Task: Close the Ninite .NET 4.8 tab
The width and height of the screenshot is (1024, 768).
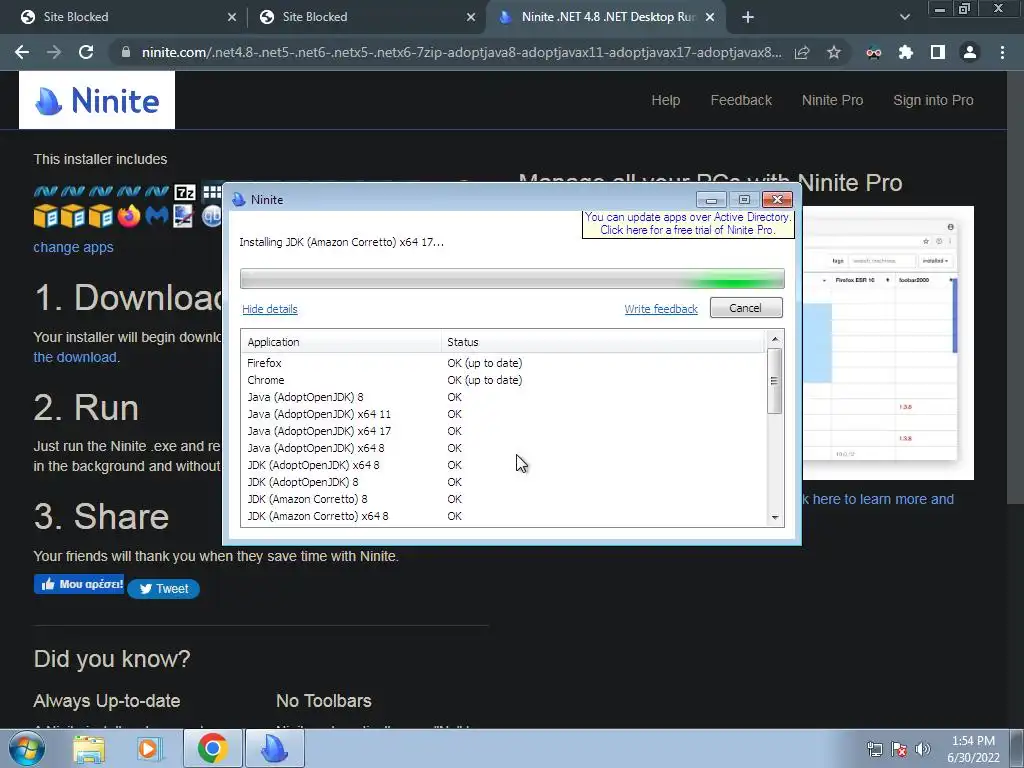Action: coord(710,18)
